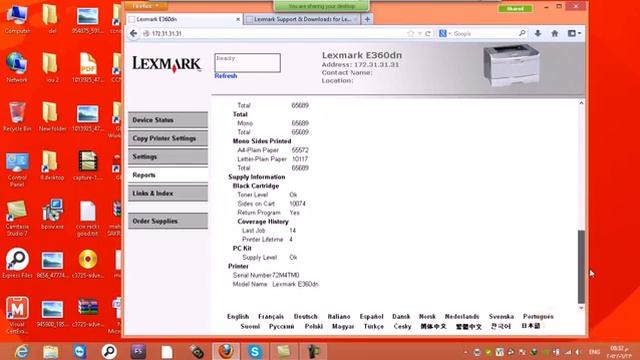Switch language to Nederlands
640x360 pixels.
tap(462, 316)
